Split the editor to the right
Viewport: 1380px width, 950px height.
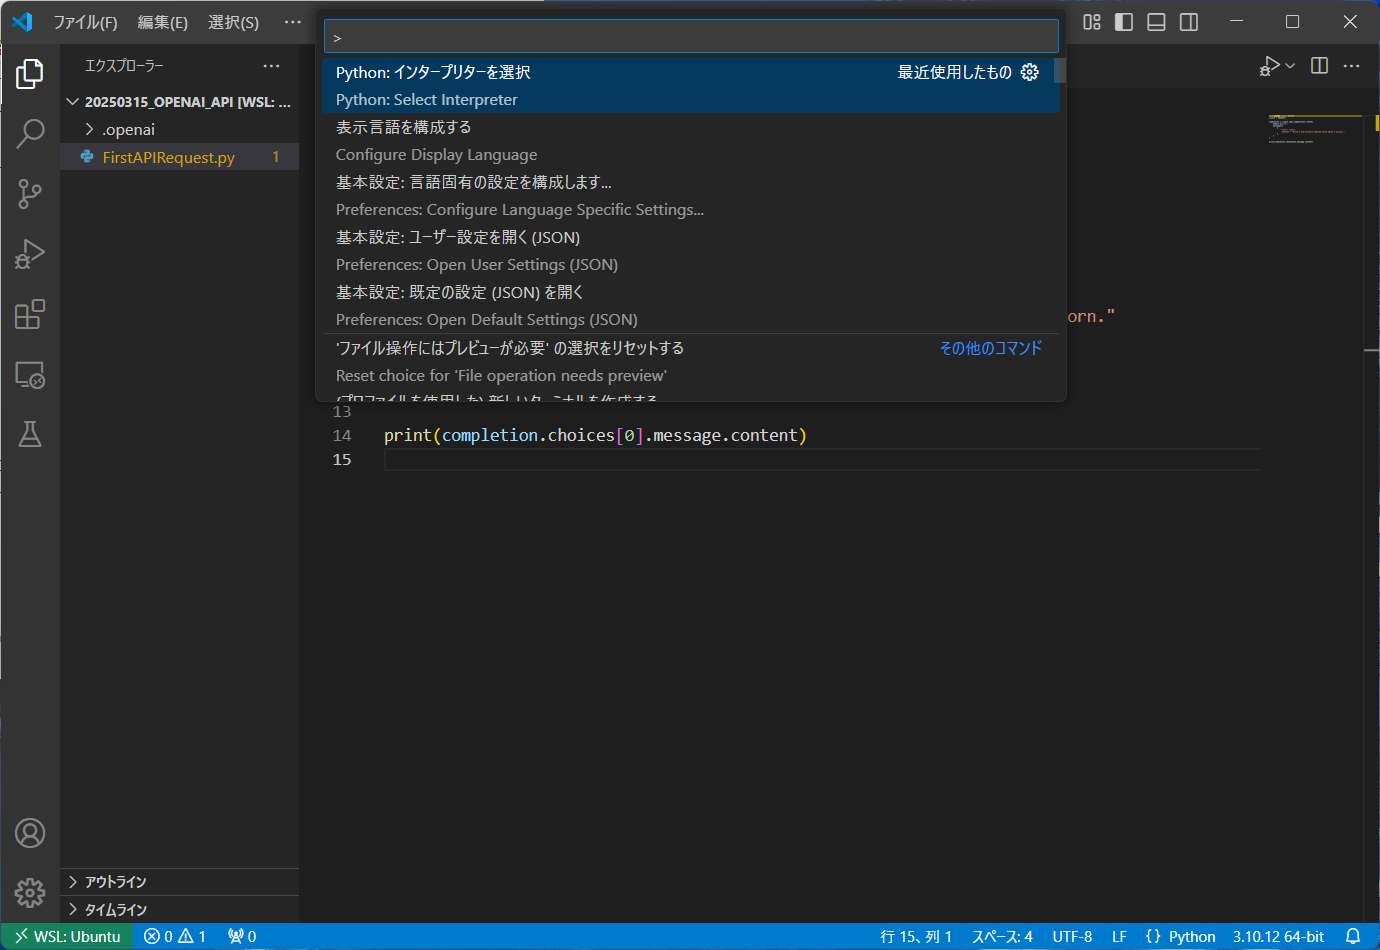1320,66
